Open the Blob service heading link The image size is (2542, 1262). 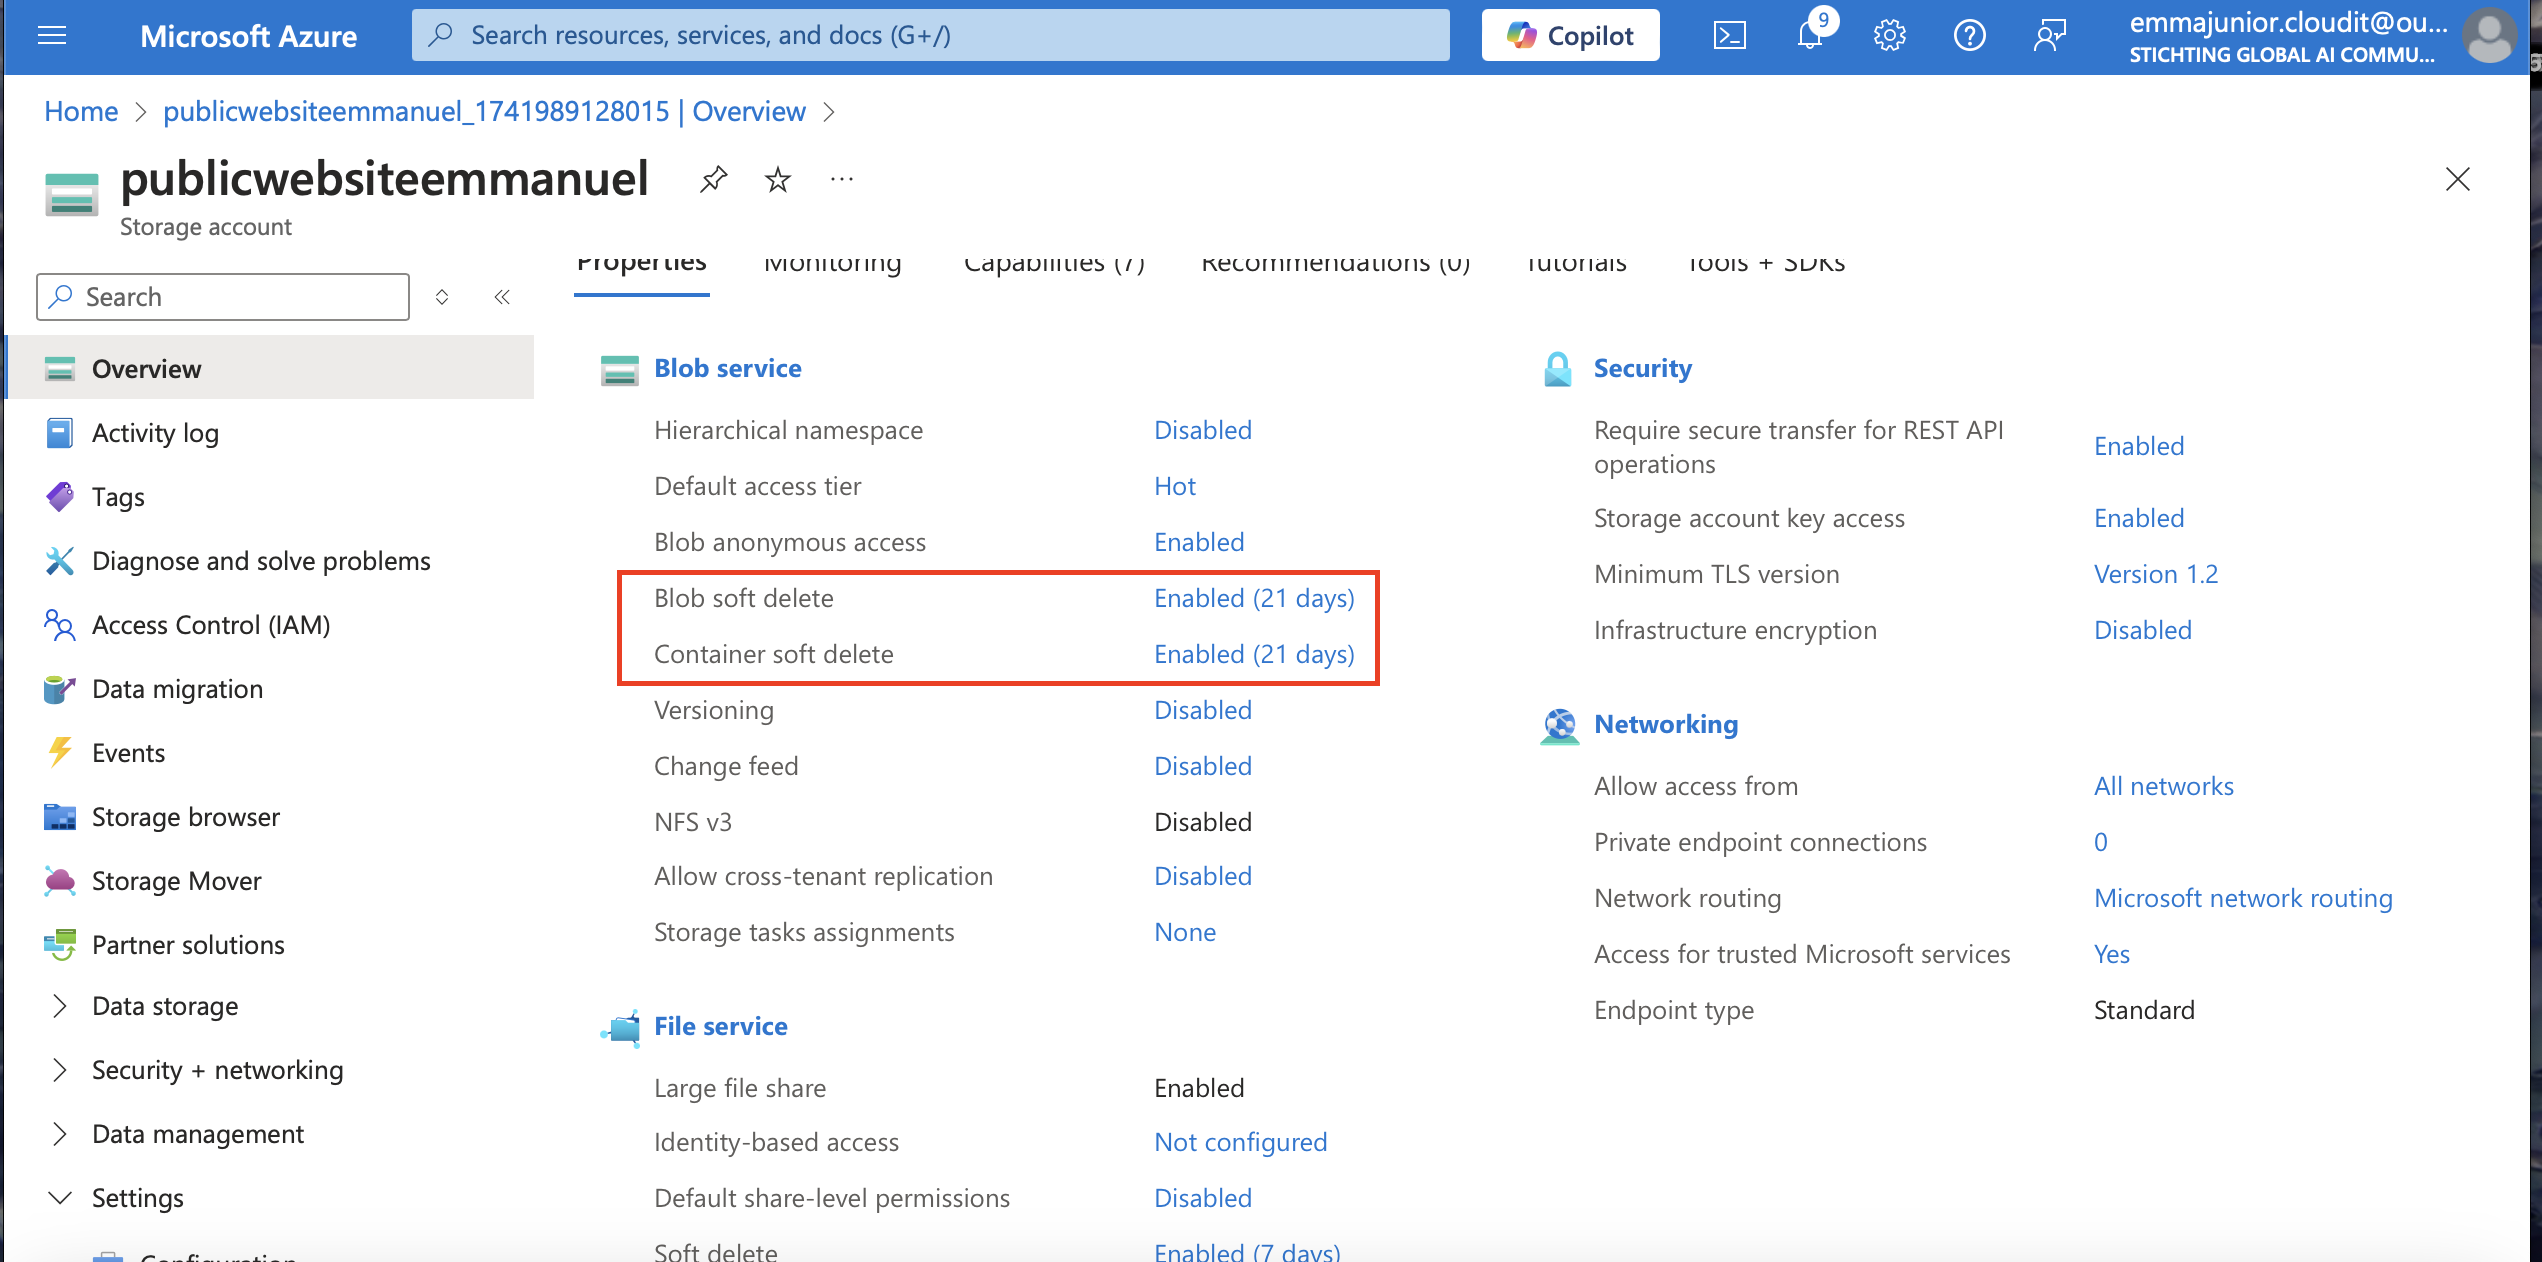click(728, 368)
